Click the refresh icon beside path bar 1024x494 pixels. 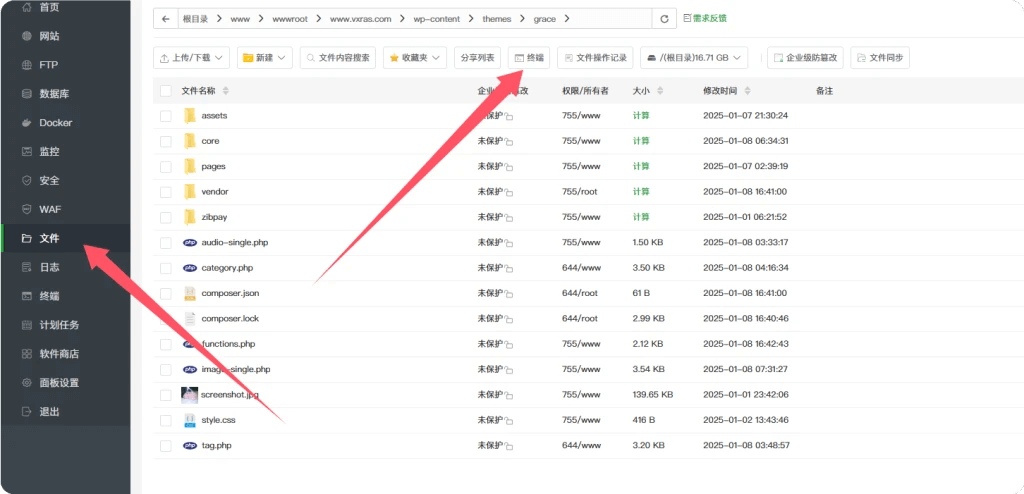click(664, 19)
